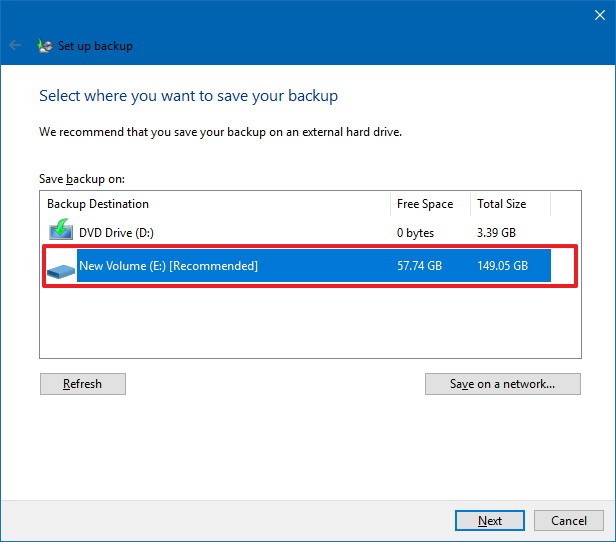Screen dimensions: 616x542
Task: Click the Save backup on label
Action: coord(82,179)
